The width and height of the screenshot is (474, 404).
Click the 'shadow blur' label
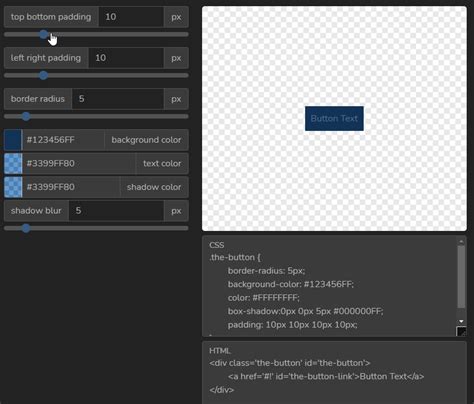point(36,211)
